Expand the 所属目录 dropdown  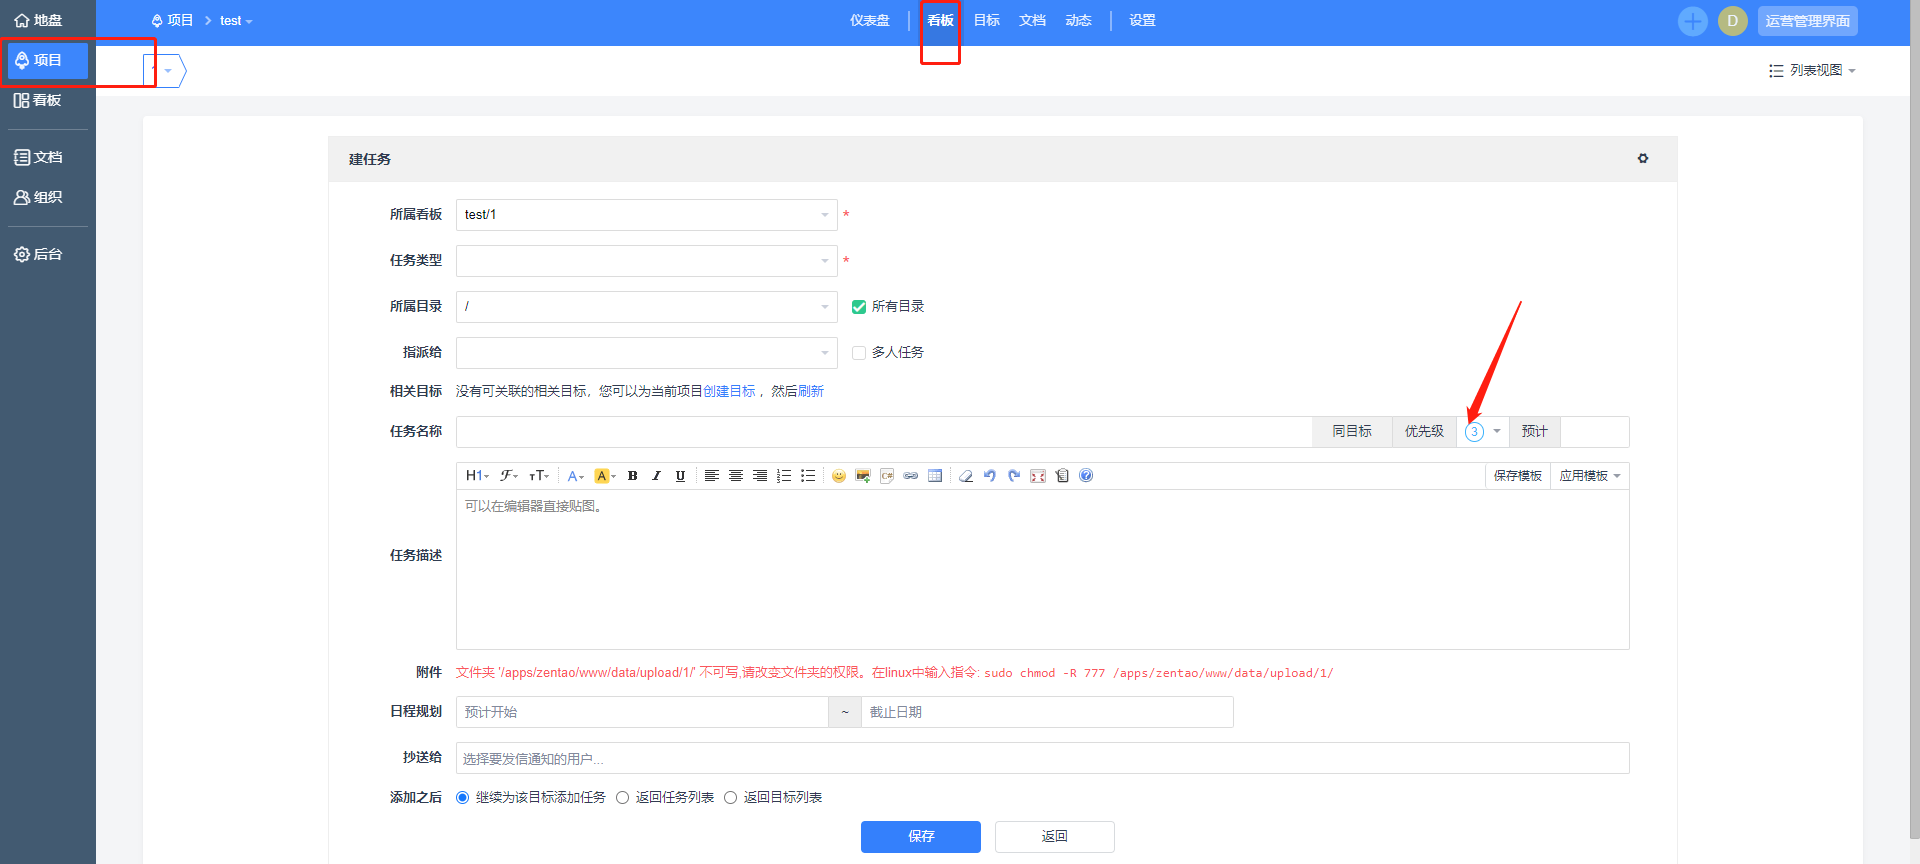[646, 307]
